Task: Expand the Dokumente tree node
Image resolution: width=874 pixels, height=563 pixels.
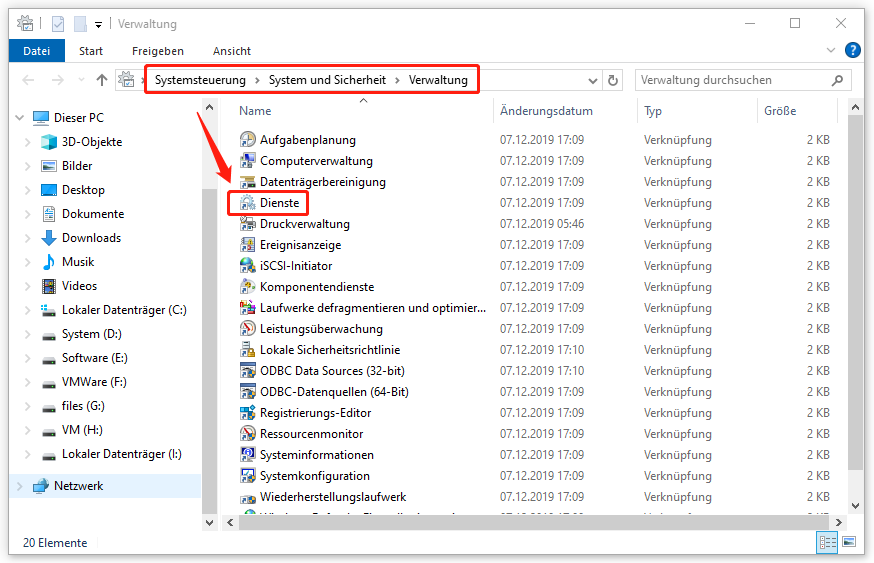Action: pyautogui.click(x=27, y=214)
